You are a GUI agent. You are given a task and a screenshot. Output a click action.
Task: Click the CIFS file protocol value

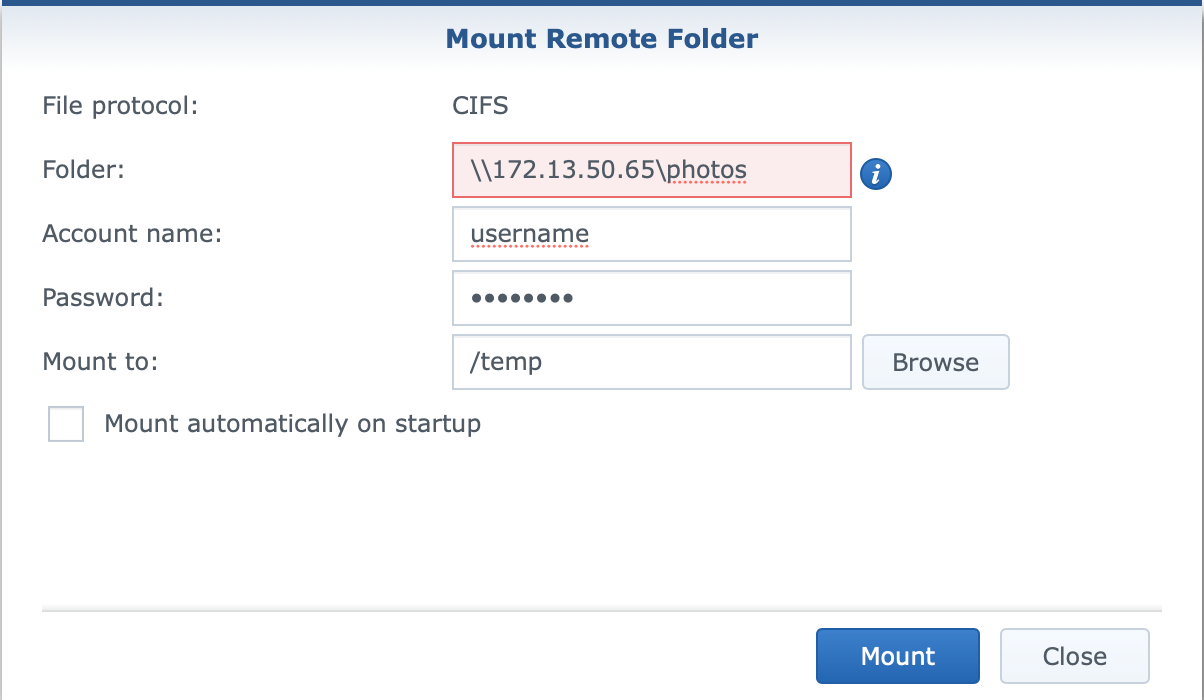481,105
